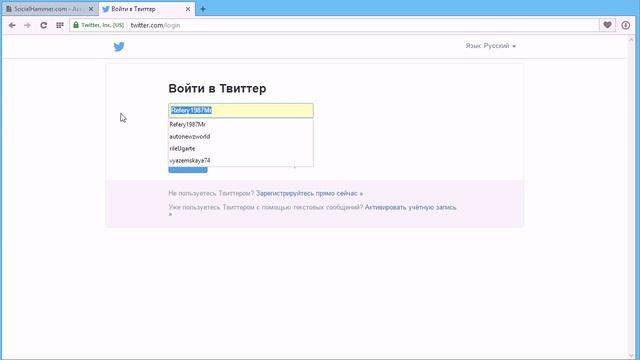Click the username input field

[241, 110]
